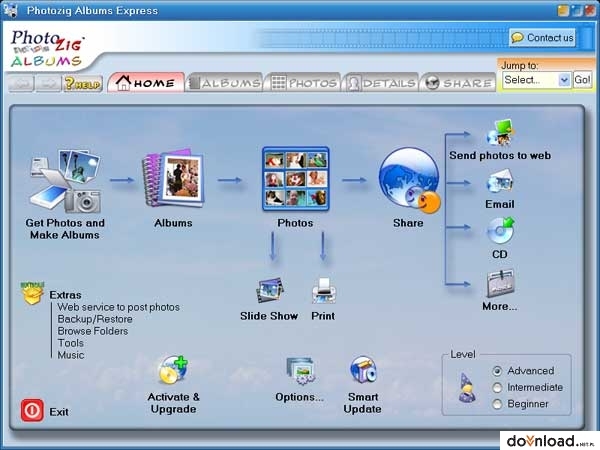
Task: Click the CD disc icon
Action: pyautogui.click(x=500, y=231)
